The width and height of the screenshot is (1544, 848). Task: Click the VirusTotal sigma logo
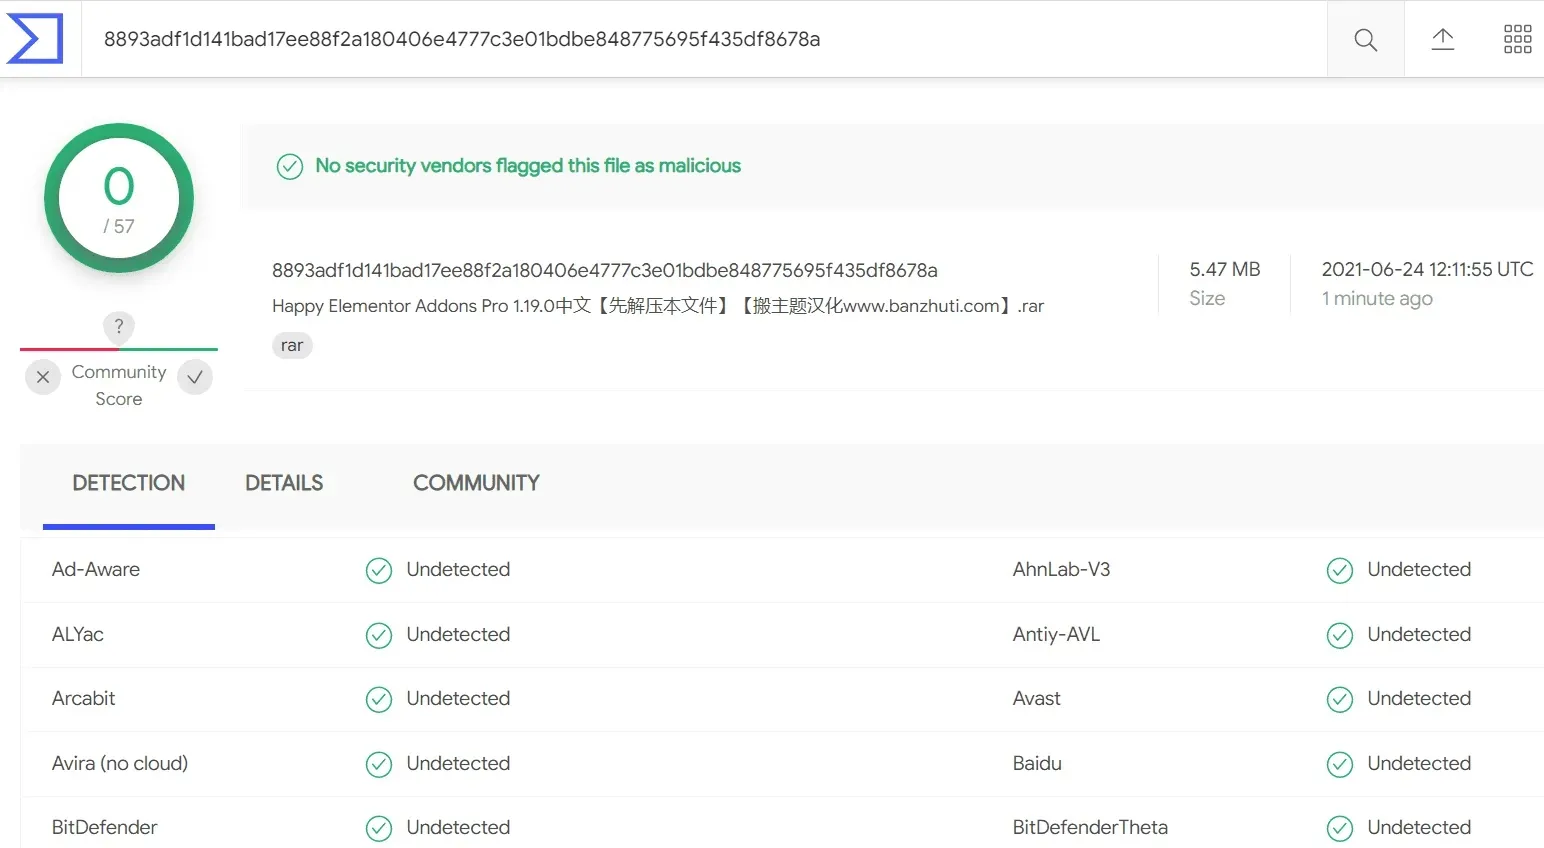point(36,39)
